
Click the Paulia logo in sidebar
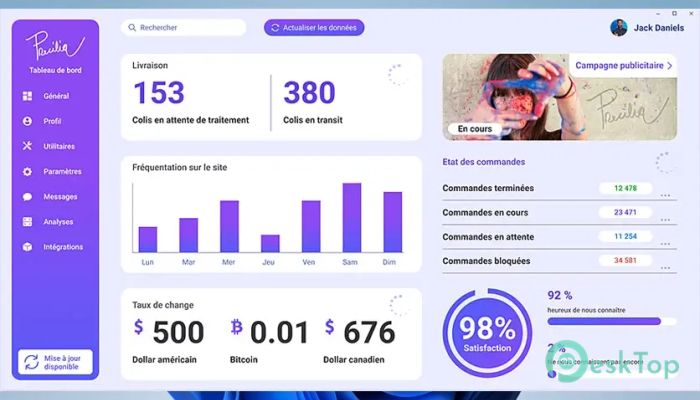point(55,45)
